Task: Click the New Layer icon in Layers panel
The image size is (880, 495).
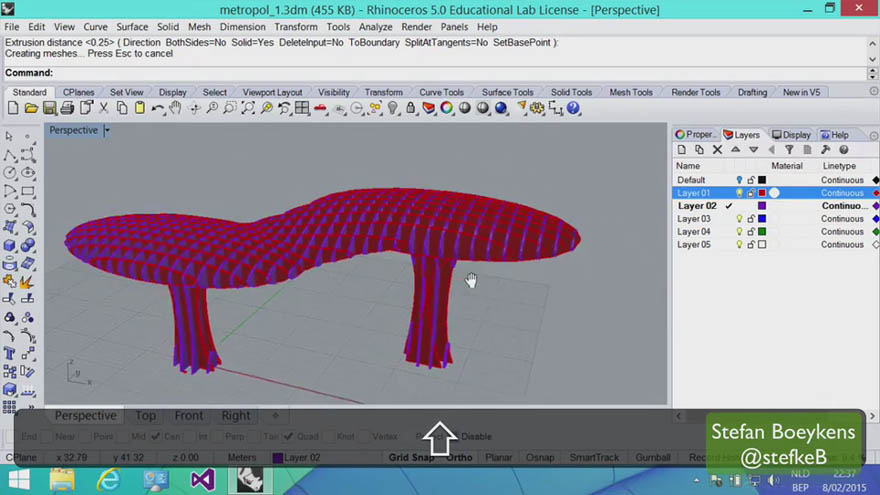Action: [x=681, y=150]
